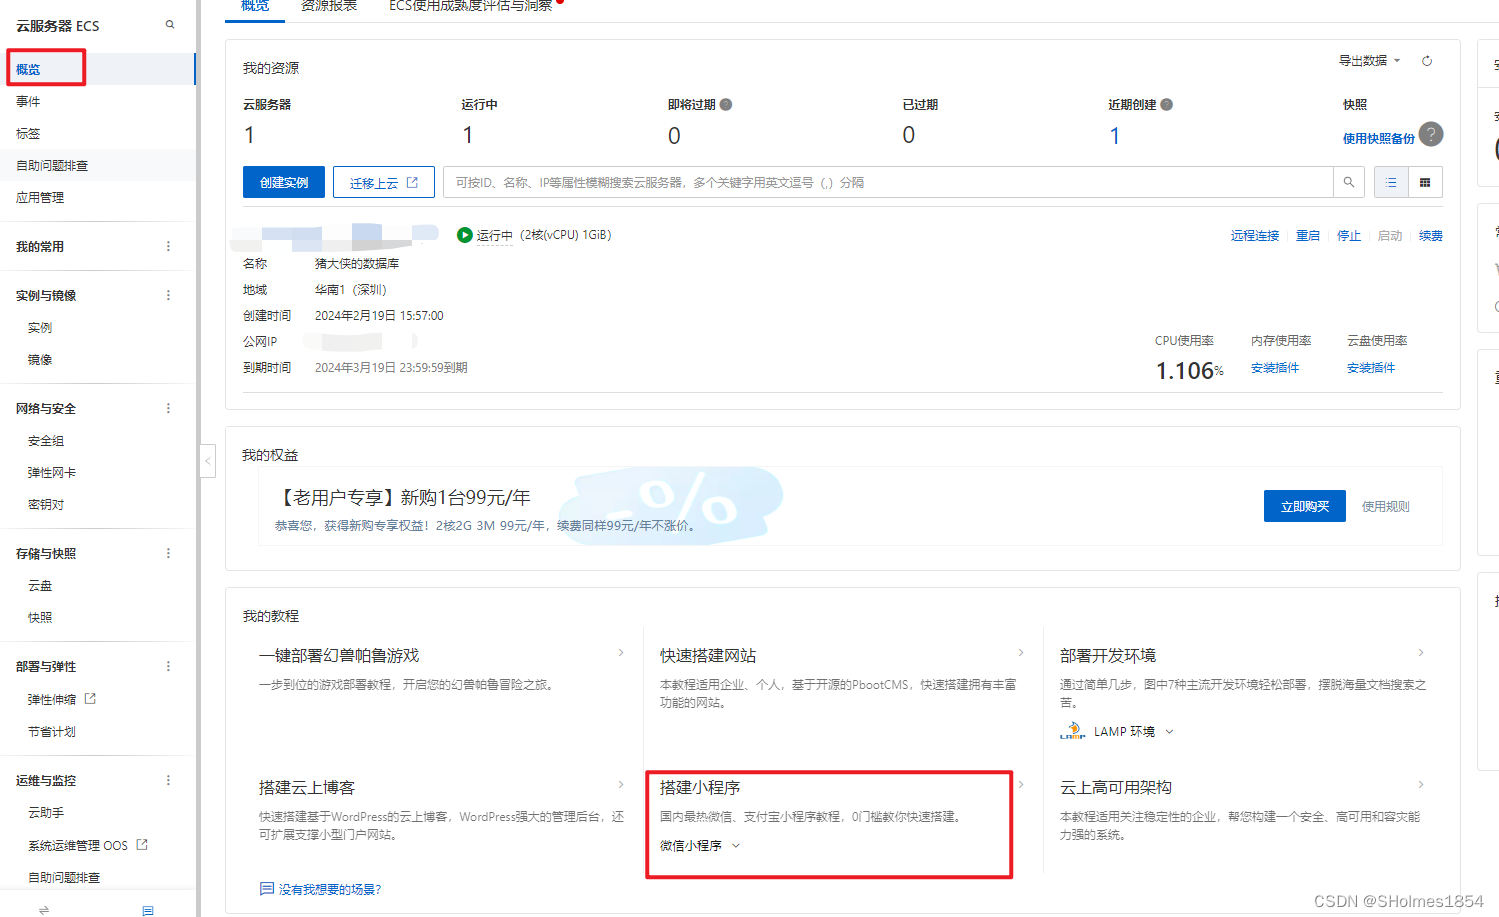
Task: Click the search icon beside 云服务器 ECS
Action: [x=170, y=25]
